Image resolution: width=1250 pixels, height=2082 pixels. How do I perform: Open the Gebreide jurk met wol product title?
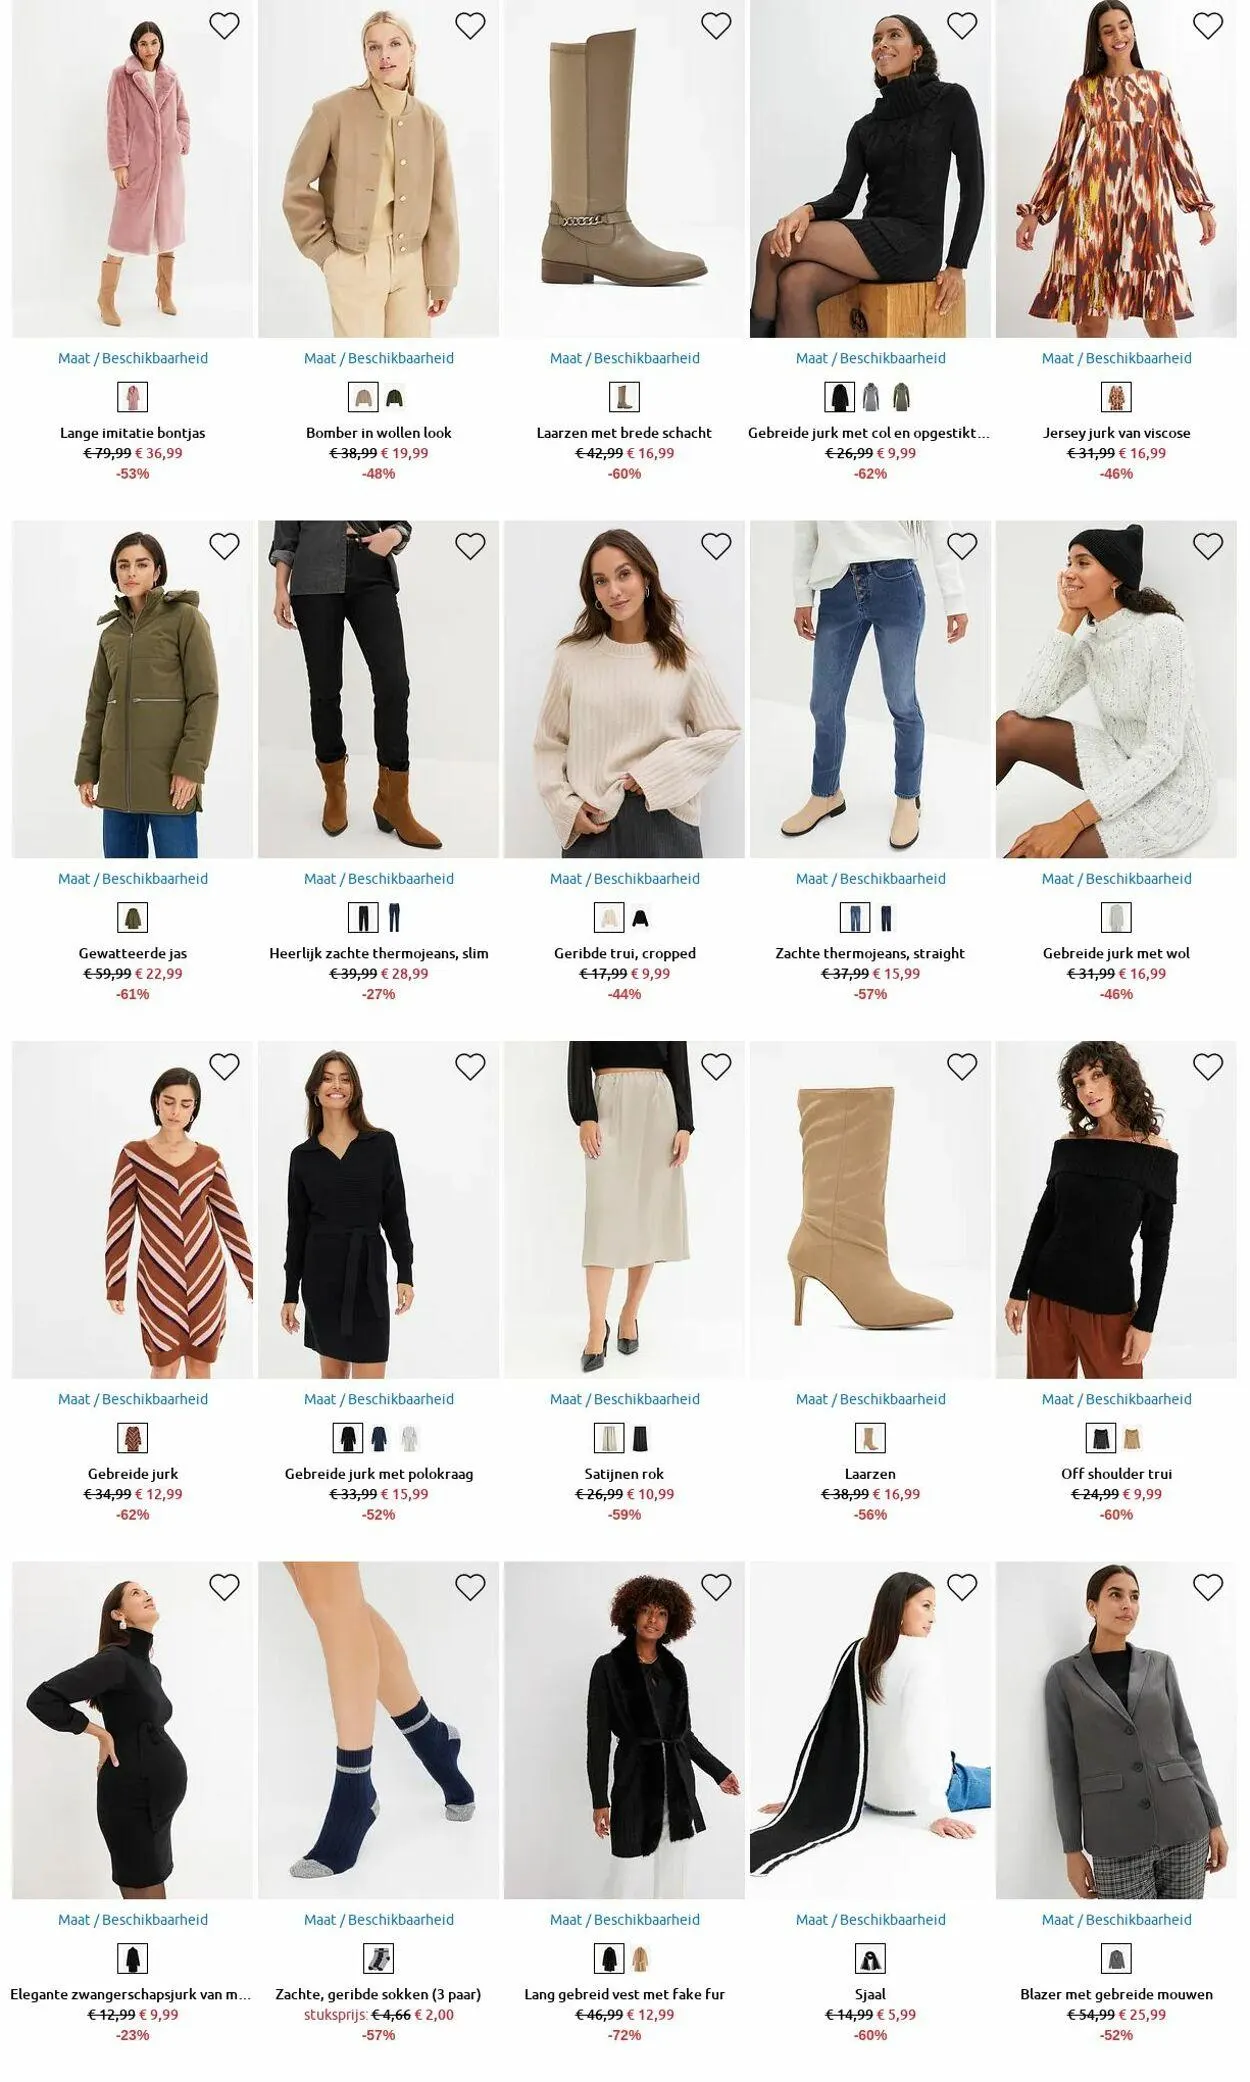pos(1116,953)
